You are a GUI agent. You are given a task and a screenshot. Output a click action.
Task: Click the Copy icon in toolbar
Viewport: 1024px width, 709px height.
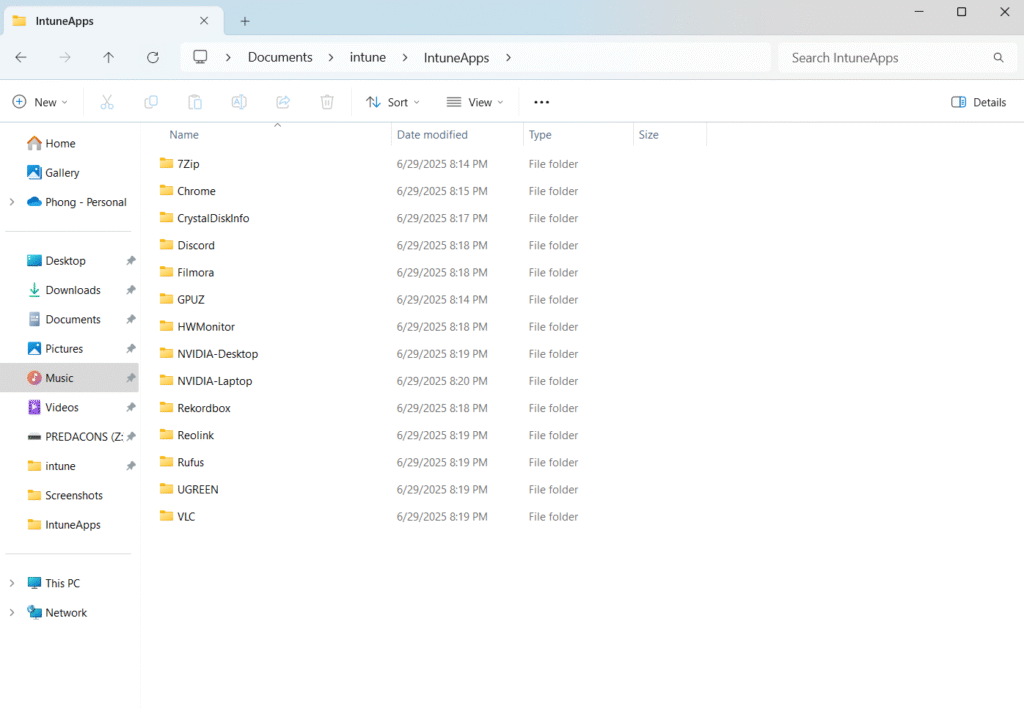click(x=151, y=102)
